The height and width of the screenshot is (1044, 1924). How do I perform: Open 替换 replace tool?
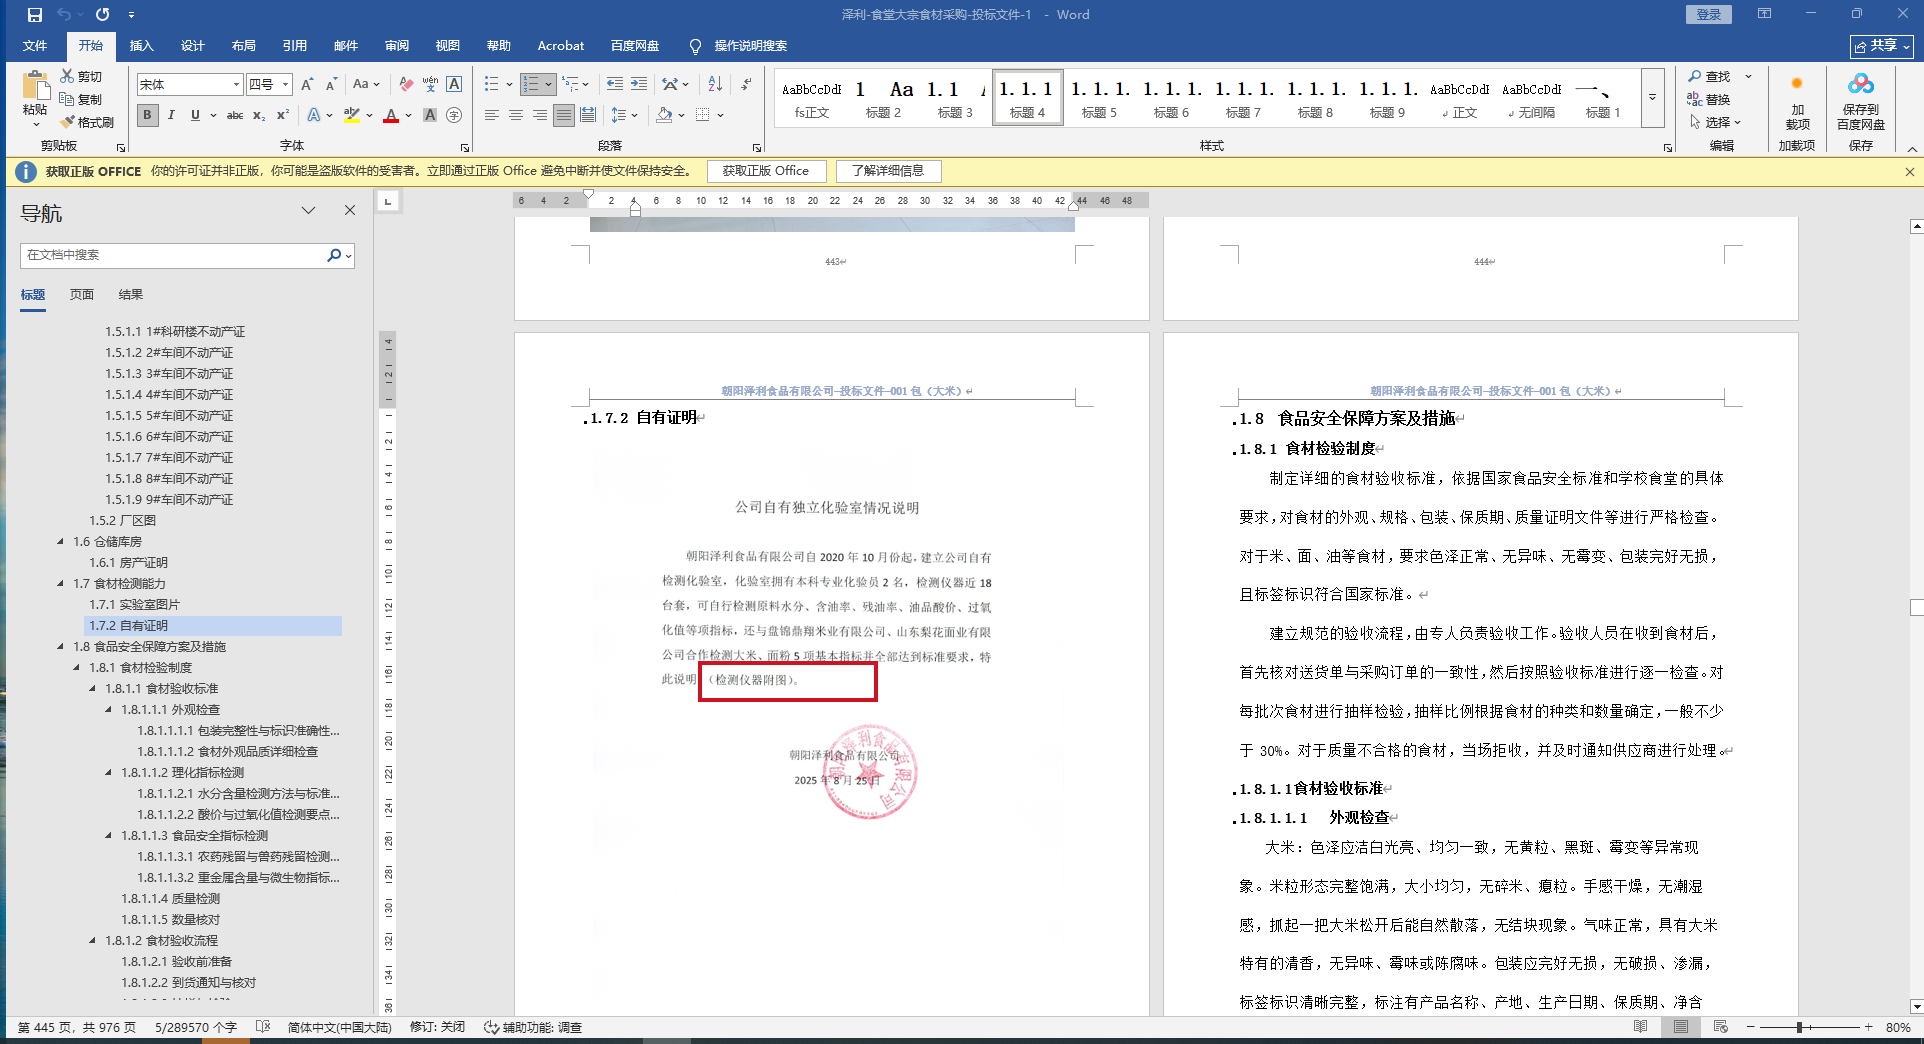[x=1709, y=99]
